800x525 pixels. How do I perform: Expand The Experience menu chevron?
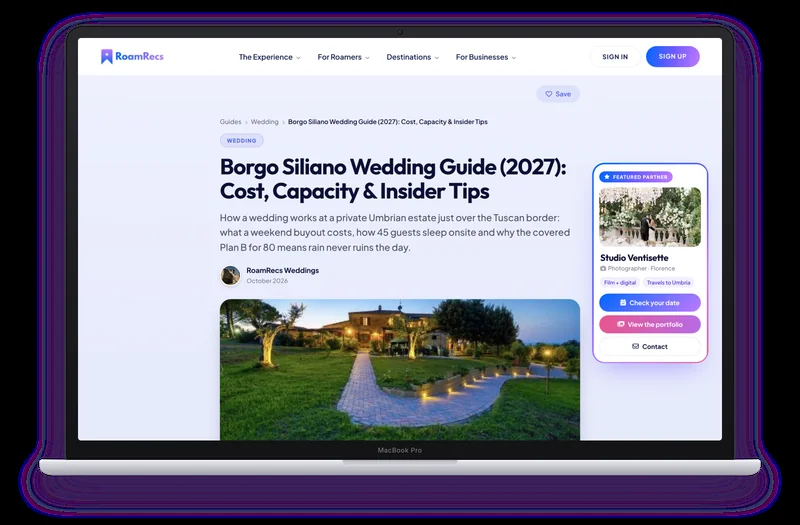pyautogui.click(x=298, y=58)
